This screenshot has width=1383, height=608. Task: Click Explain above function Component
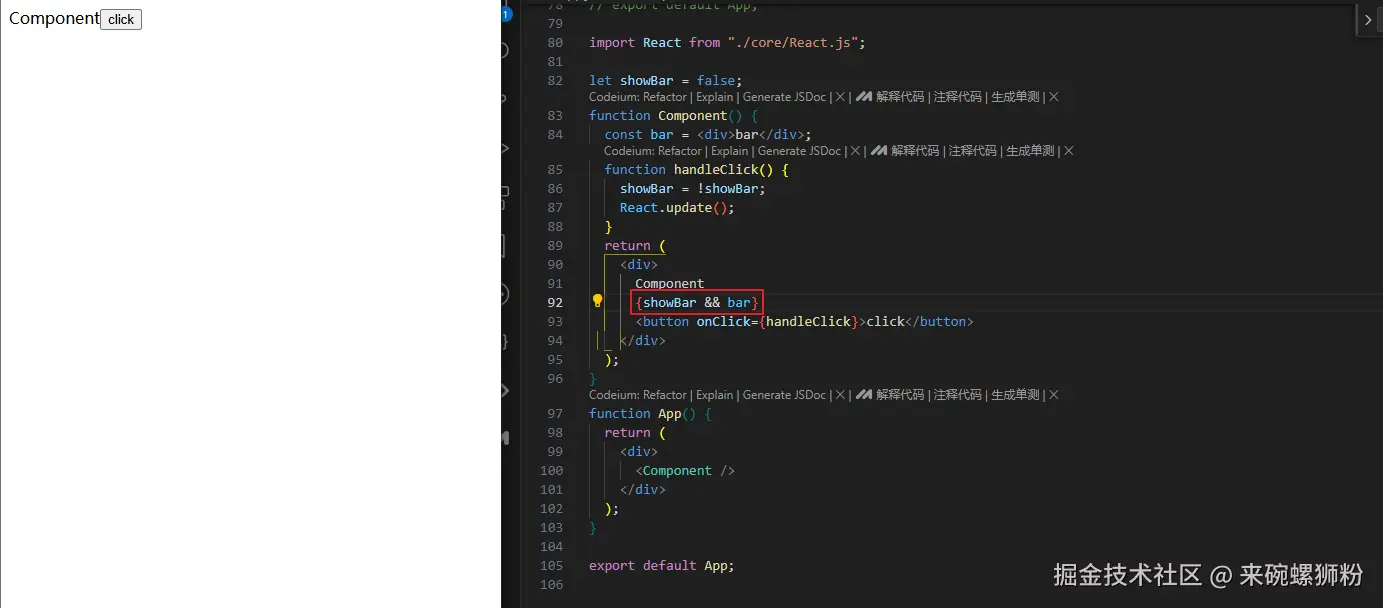(x=714, y=97)
